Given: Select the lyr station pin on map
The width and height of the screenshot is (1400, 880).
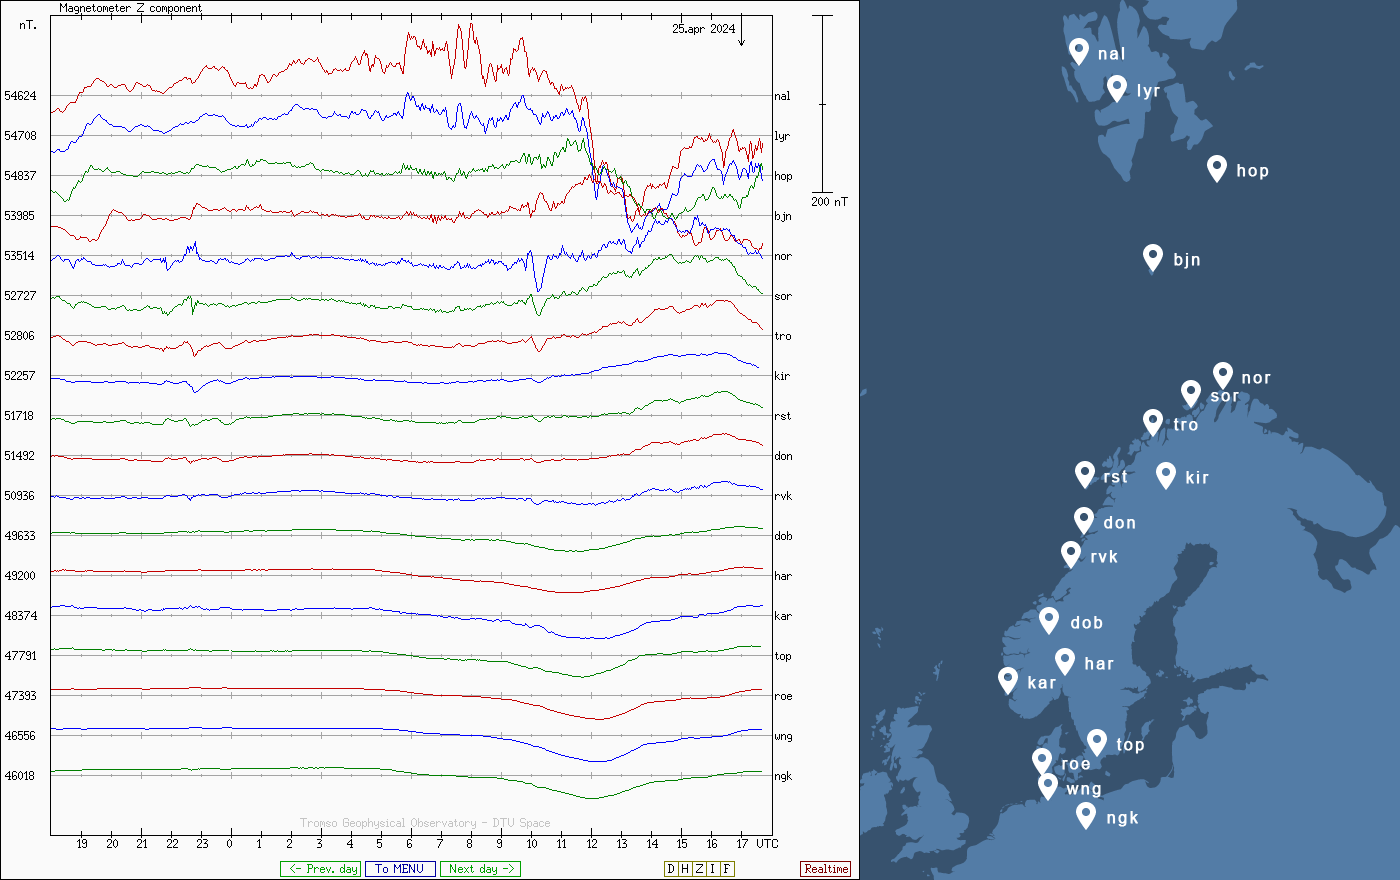Looking at the screenshot, I should pyautogui.click(x=1117, y=88).
